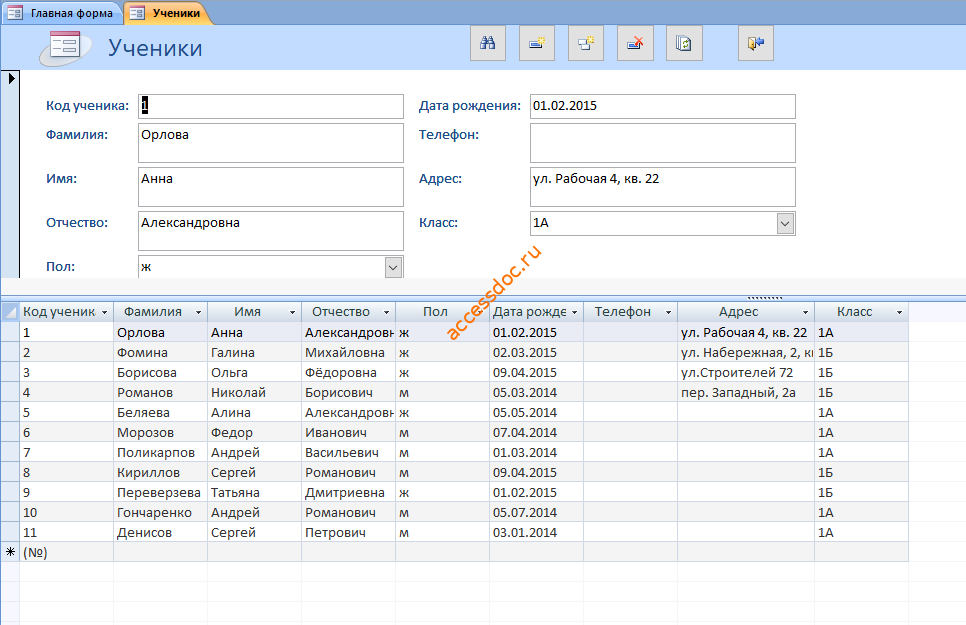Open the Фамилия column filter arrow

click(198, 312)
